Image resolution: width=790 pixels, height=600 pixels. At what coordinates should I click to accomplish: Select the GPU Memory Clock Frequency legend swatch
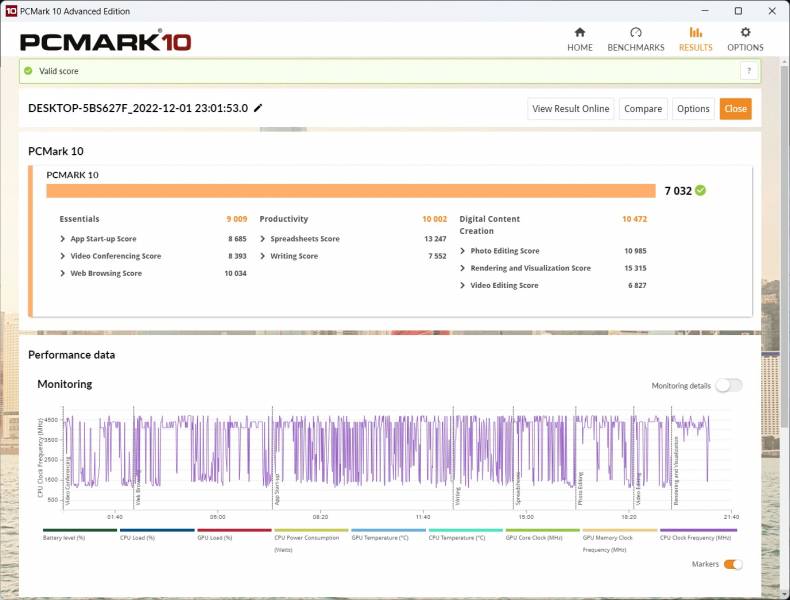point(620,530)
